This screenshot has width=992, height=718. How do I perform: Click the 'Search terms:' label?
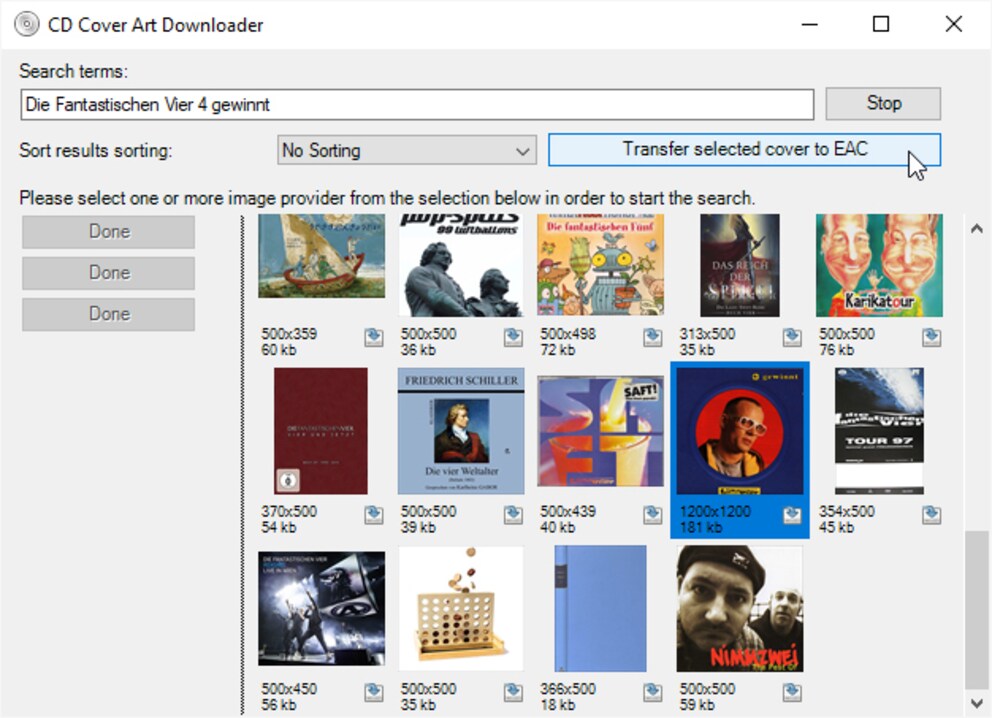(x=73, y=71)
